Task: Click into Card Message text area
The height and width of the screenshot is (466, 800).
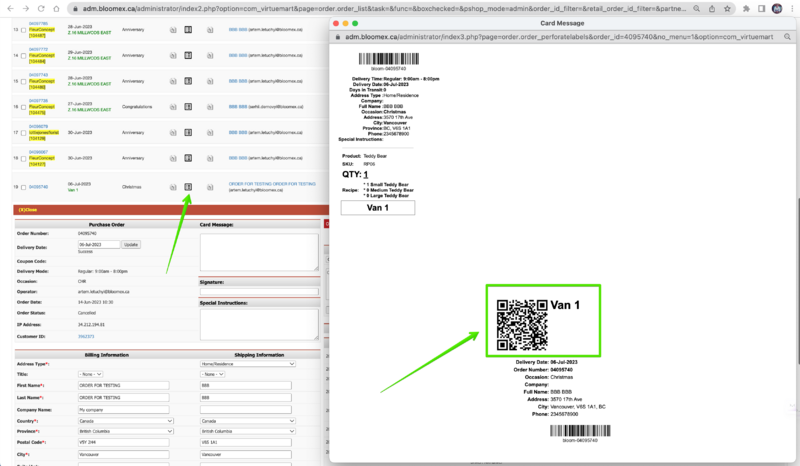Action: pos(259,252)
